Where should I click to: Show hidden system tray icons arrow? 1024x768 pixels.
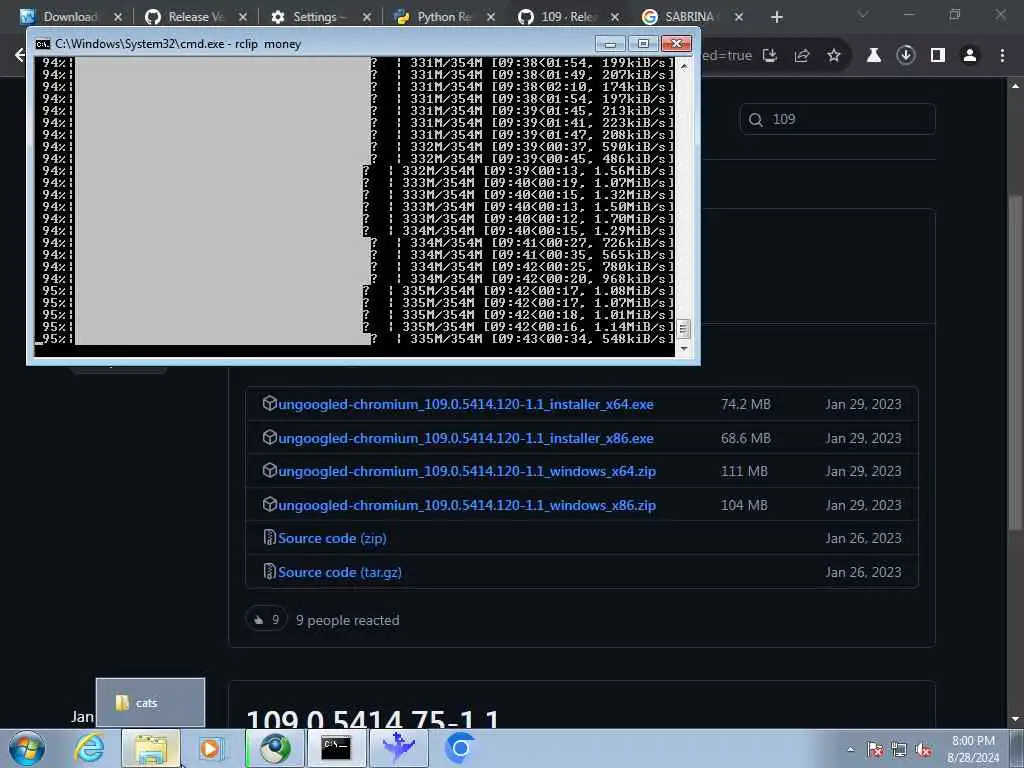(x=850, y=749)
